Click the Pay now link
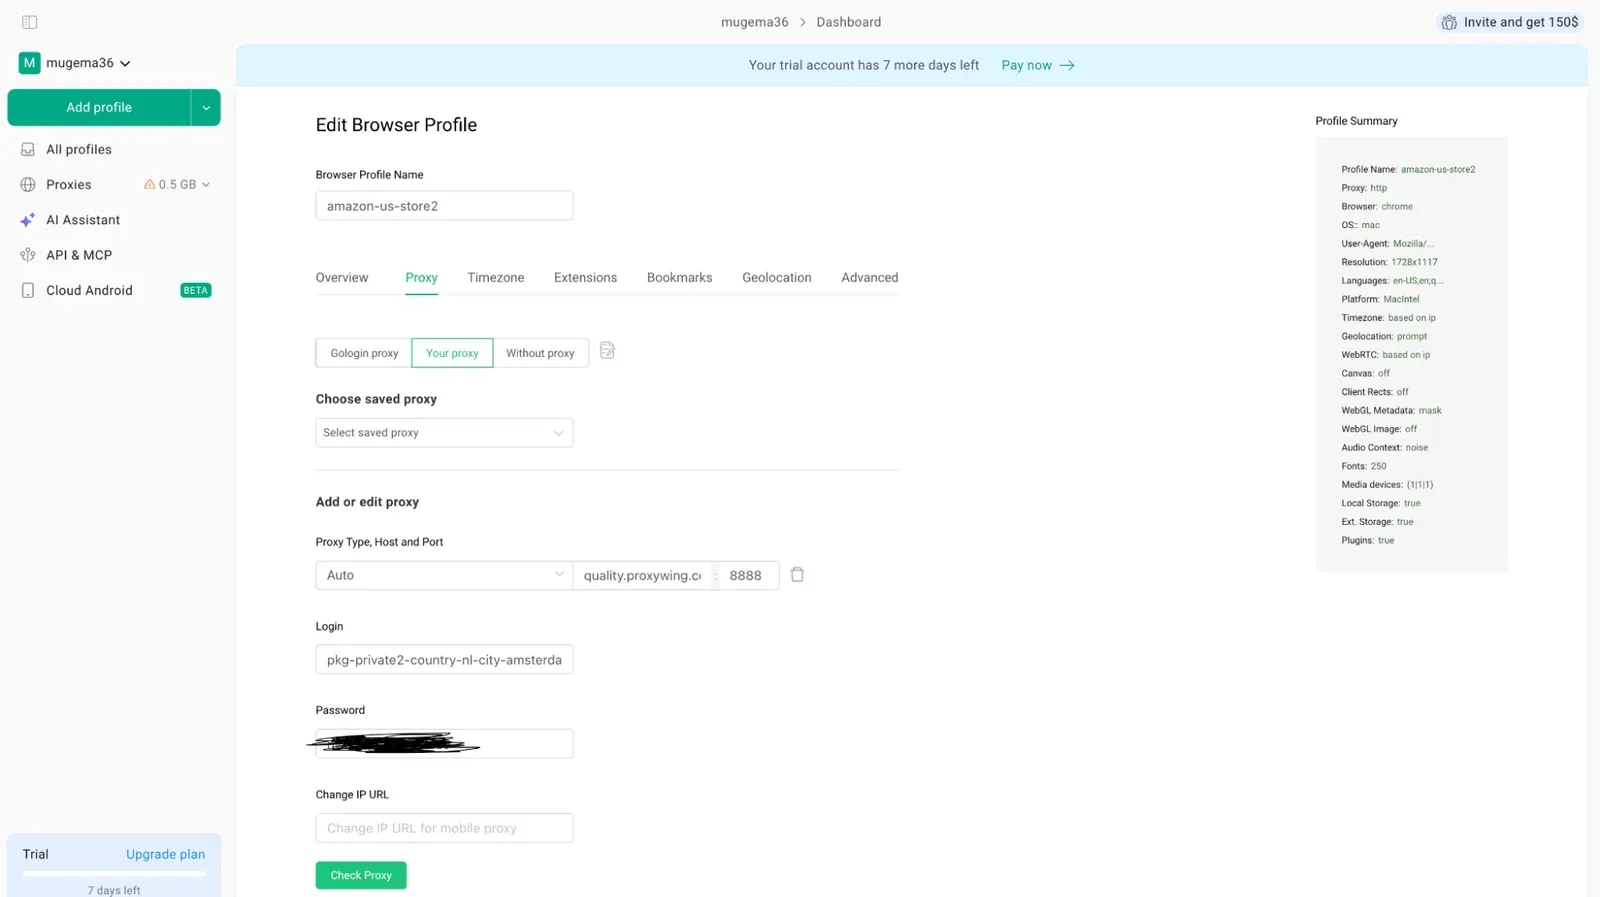The image size is (1600, 897). [1026, 65]
